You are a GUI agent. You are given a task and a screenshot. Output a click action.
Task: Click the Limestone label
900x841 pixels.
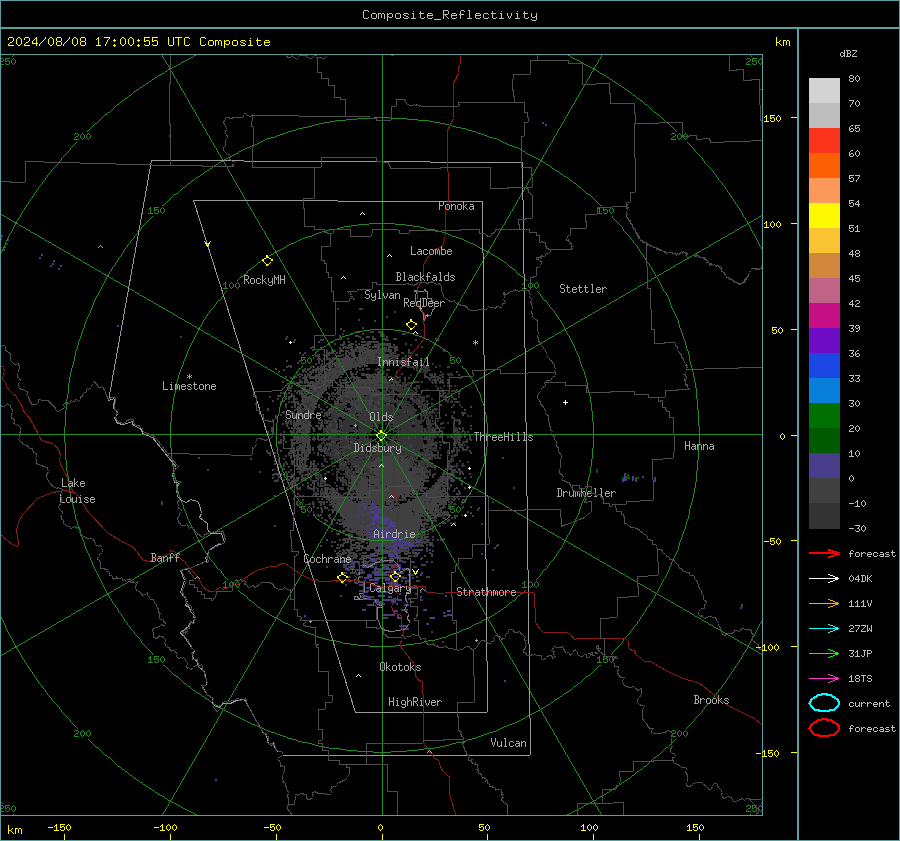click(189, 386)
